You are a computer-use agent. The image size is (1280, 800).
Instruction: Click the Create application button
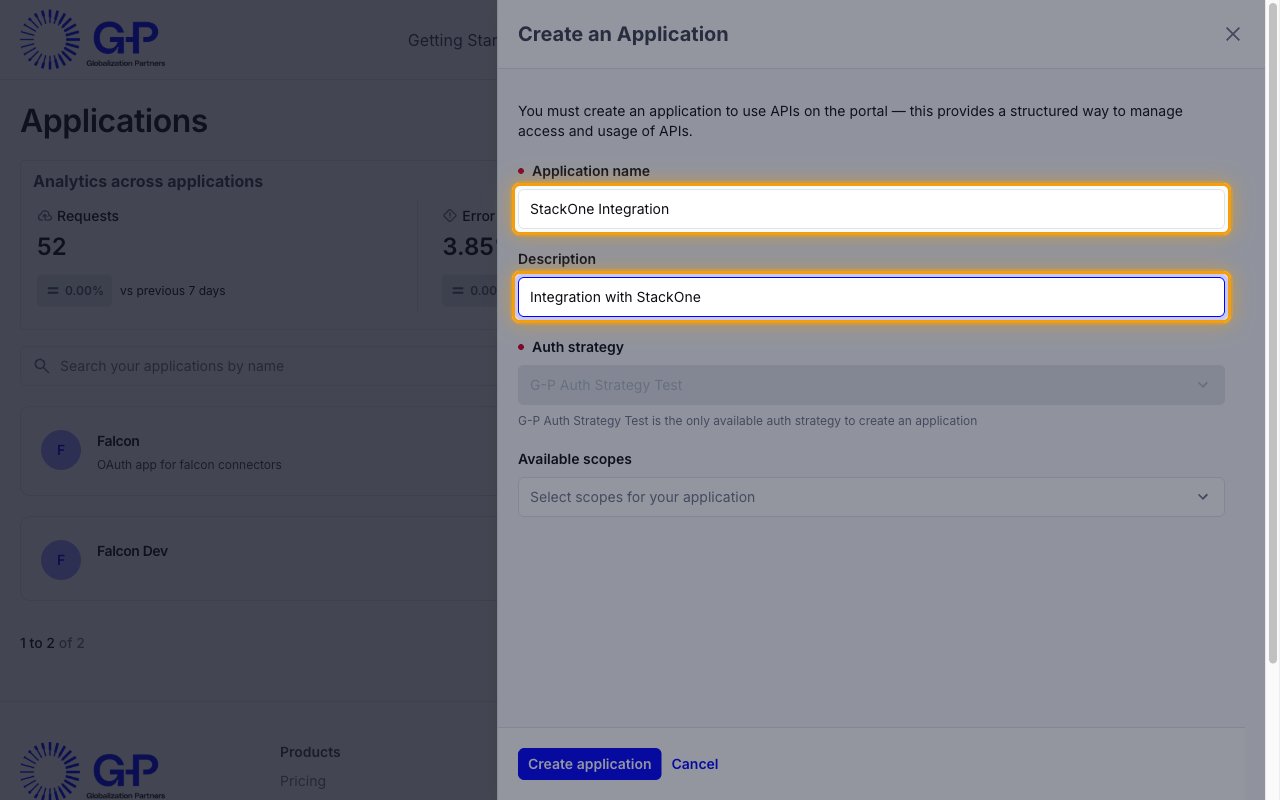tap(589, 764)
